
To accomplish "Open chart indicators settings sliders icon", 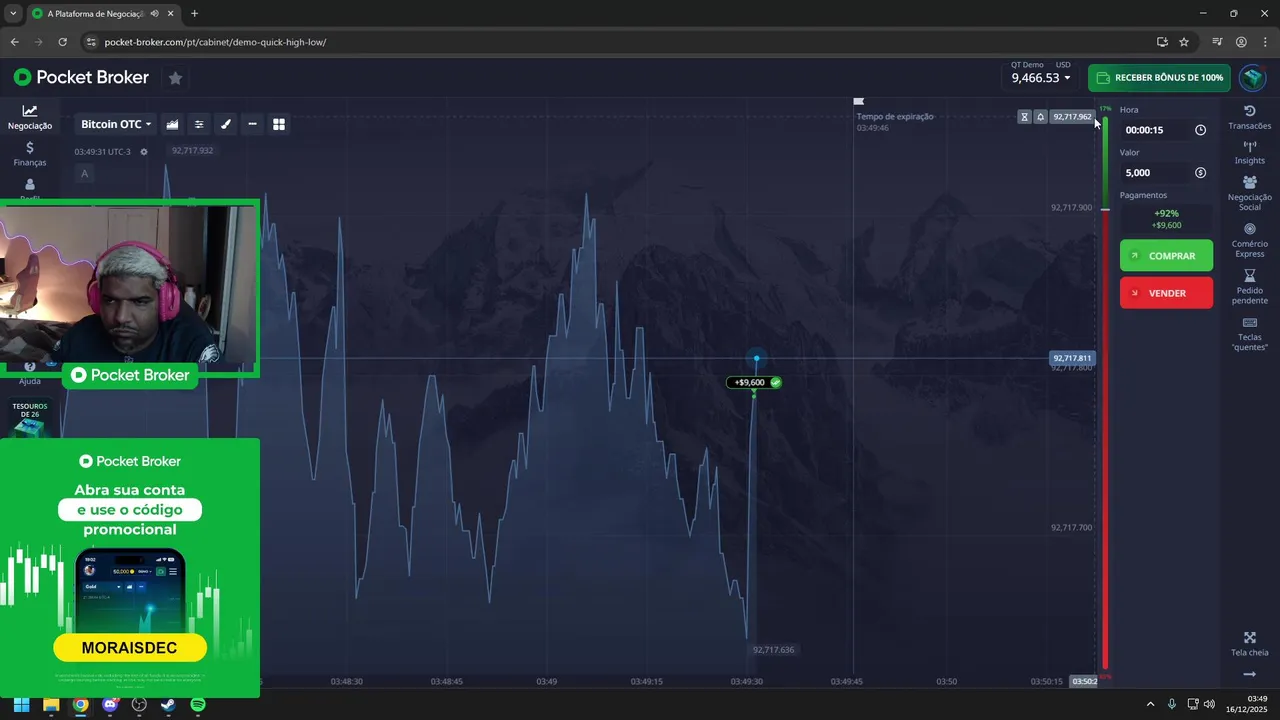I will click(x=199, y=124).
